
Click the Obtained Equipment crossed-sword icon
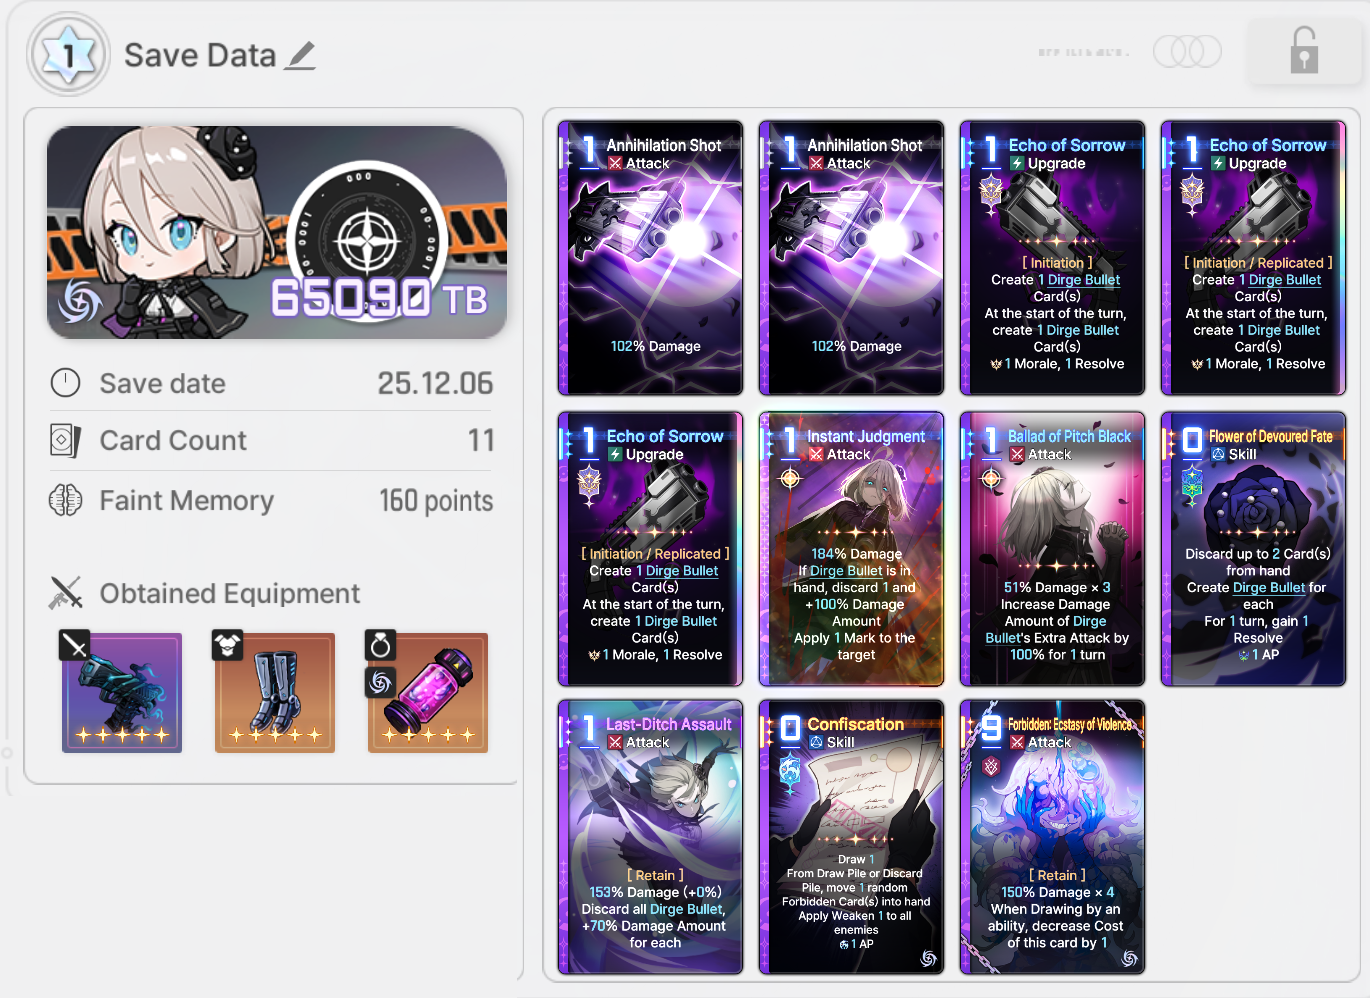click(x=66, y=593)
